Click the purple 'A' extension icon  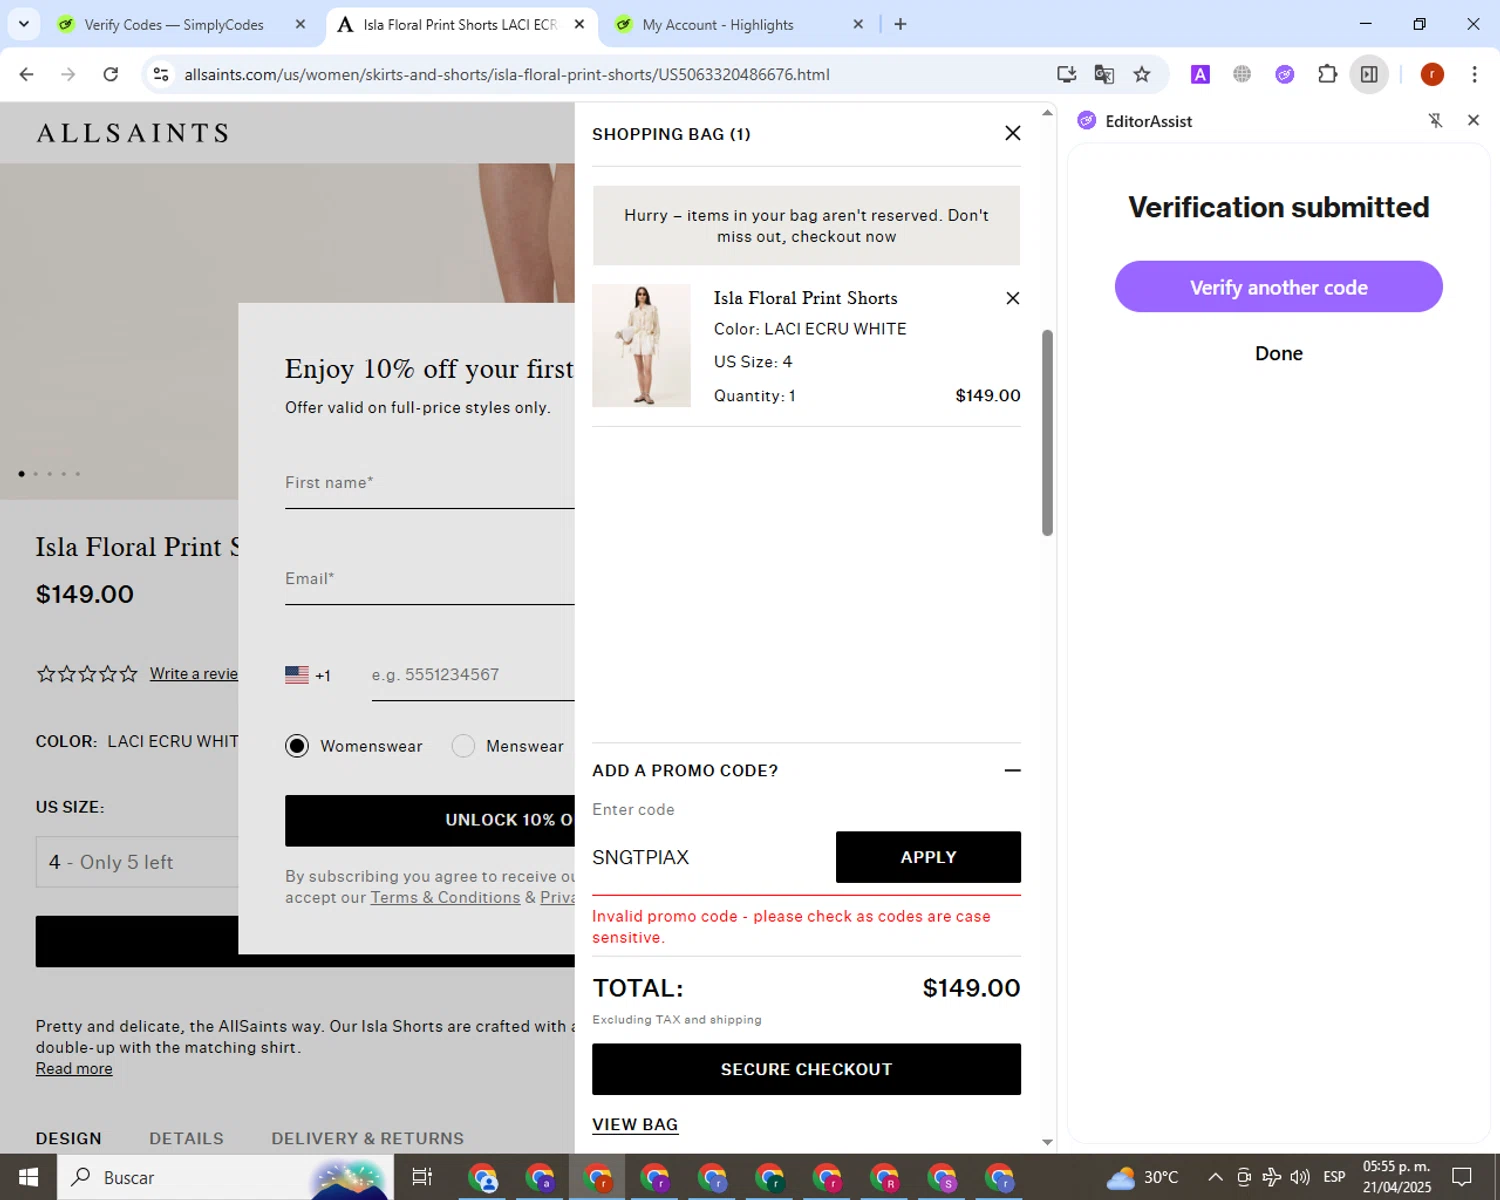(x=1200, y=74)
